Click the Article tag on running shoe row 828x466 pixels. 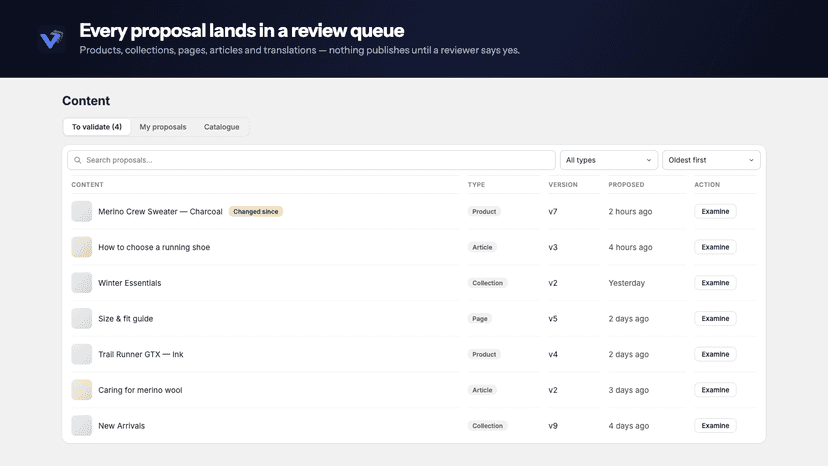point(482,247)
